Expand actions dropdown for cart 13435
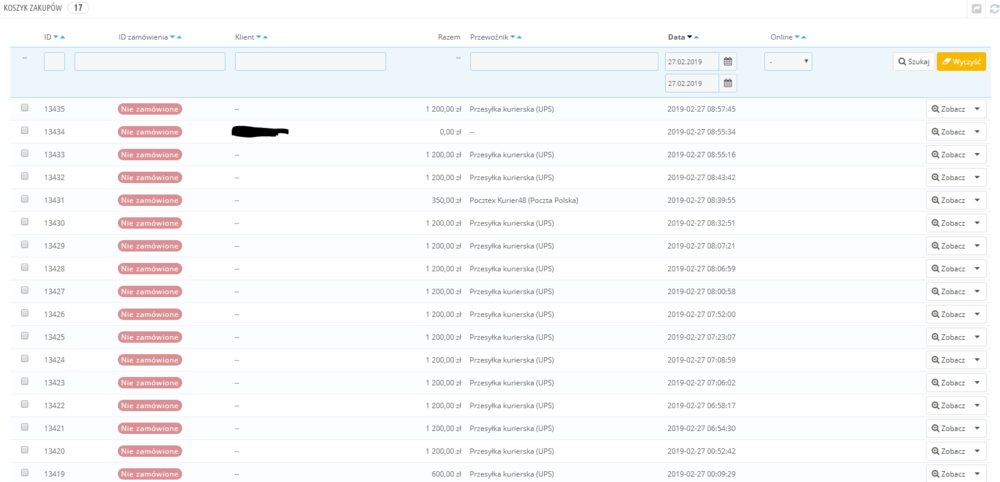 (x=977, y=109)
